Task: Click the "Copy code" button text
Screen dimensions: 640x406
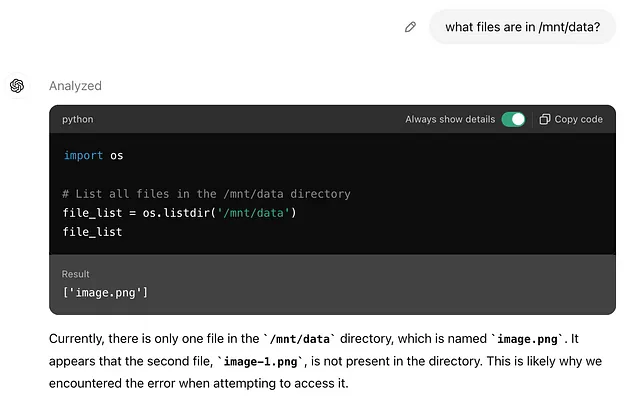Action: 578,119
